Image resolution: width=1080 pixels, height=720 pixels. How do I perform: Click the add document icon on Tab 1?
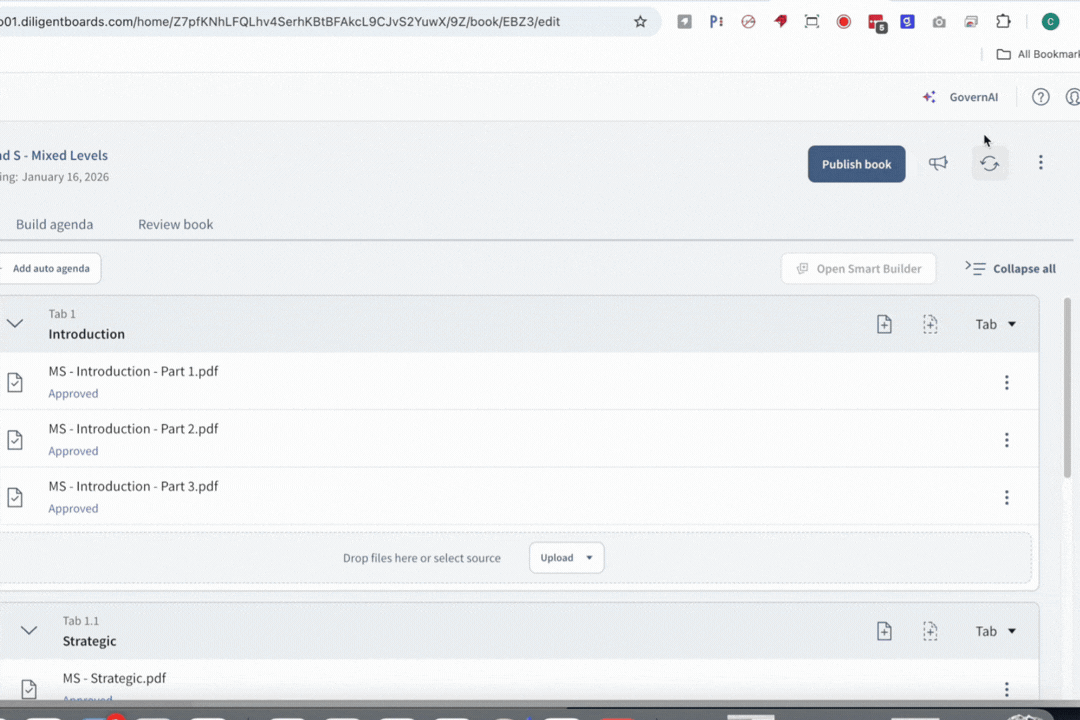click(884, 324)
